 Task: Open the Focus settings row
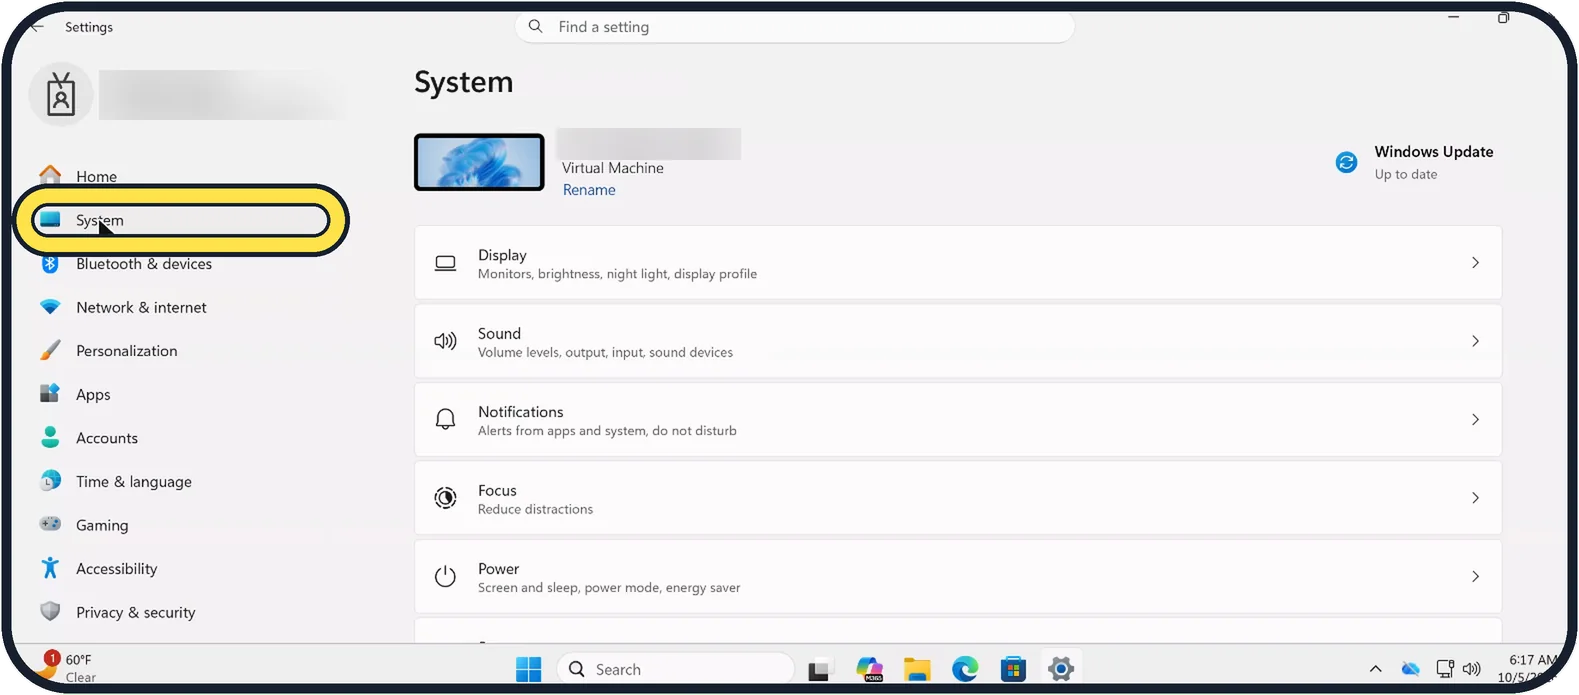[958, 497]
